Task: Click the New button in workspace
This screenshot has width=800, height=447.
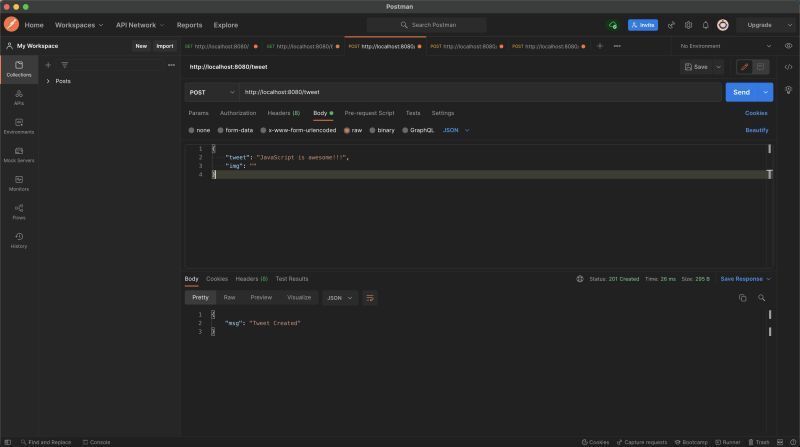Action: pyautogui.click(x=141, y=46)
